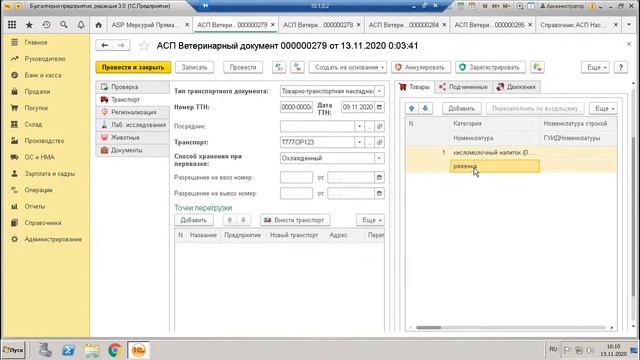Screen dimensions: 640x360
Task: Click Дт/Кт icon right of Провести
Action: (x=279, y=67)
